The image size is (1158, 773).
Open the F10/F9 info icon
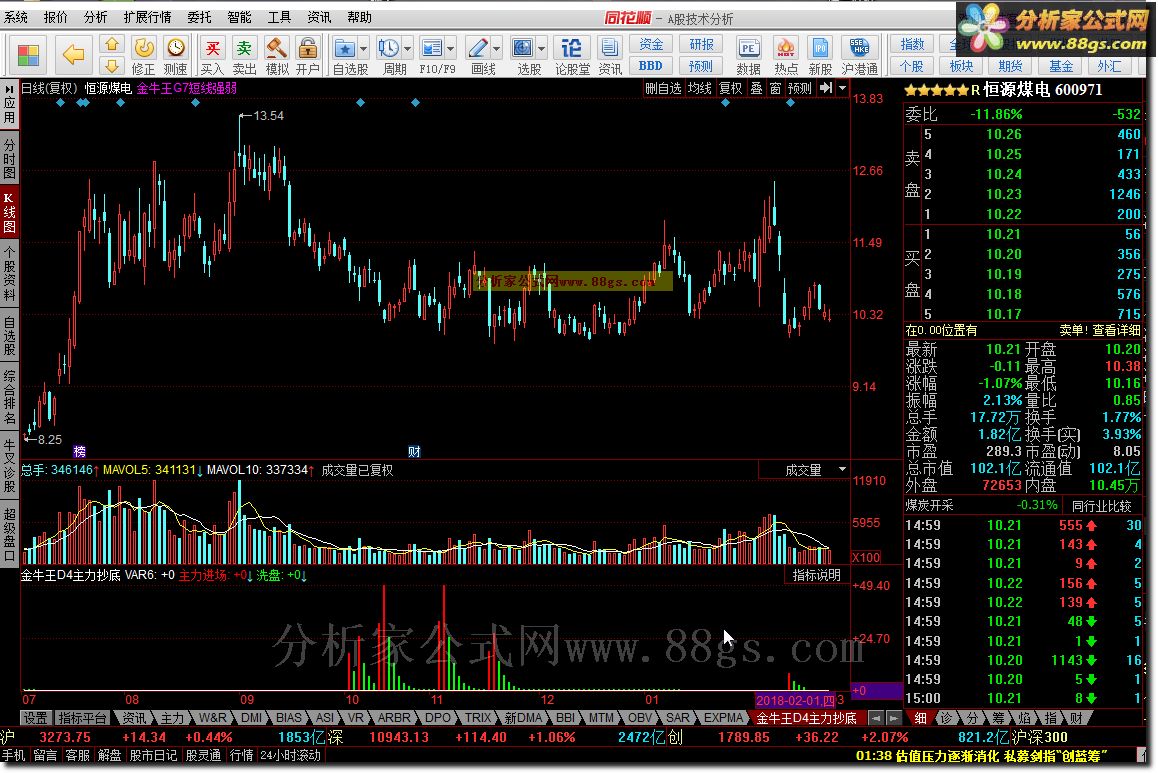[x=432, y=55]
